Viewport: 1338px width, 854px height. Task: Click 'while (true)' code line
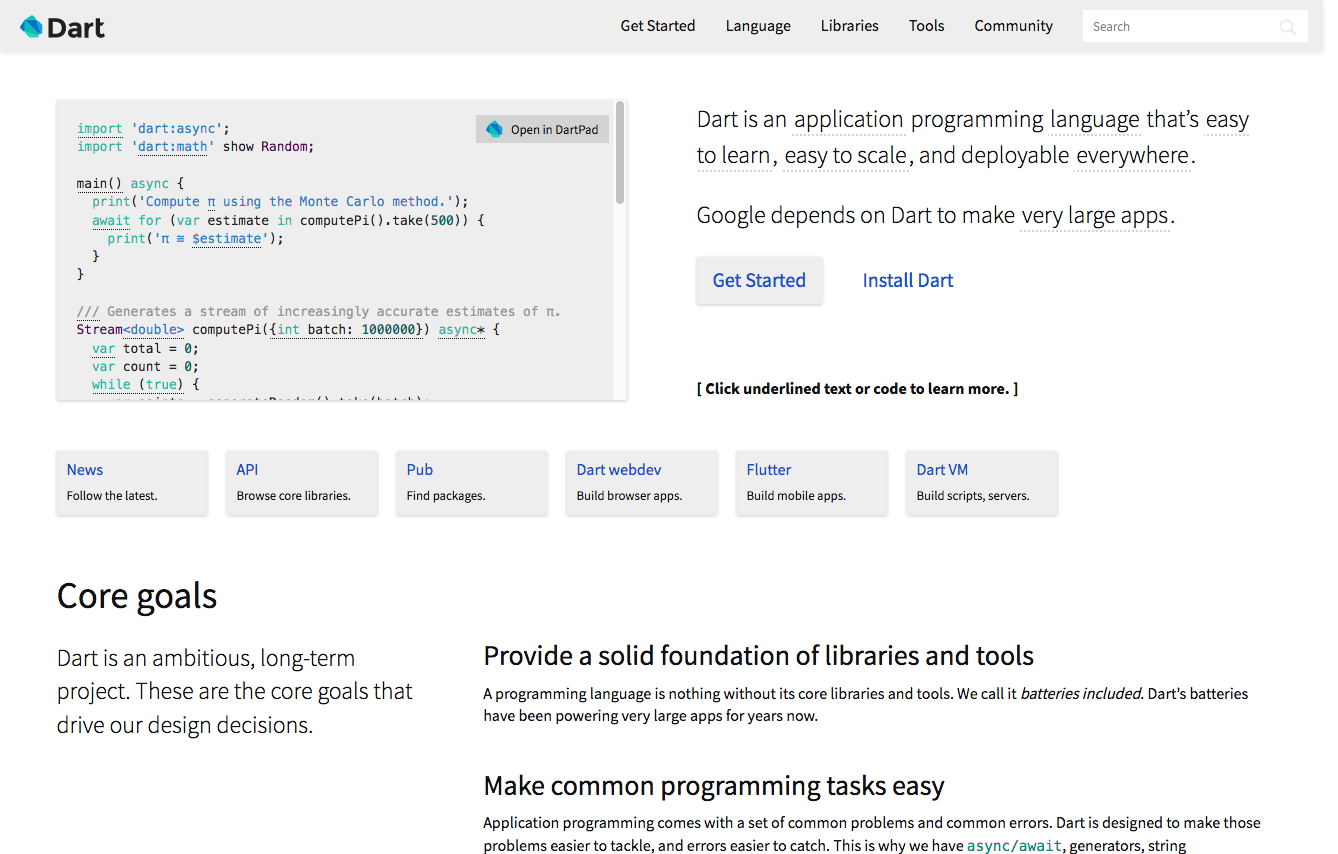(x=146, y=384)
